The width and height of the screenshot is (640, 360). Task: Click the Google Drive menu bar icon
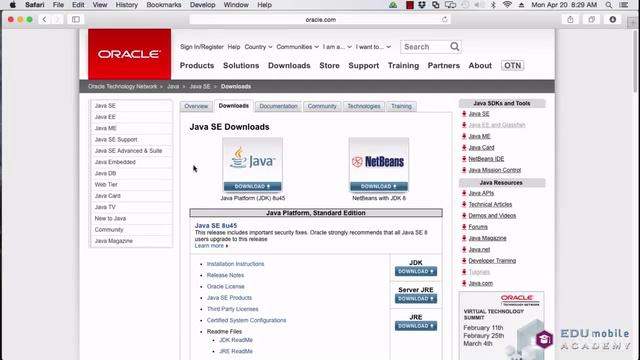[x=393, y=5]
